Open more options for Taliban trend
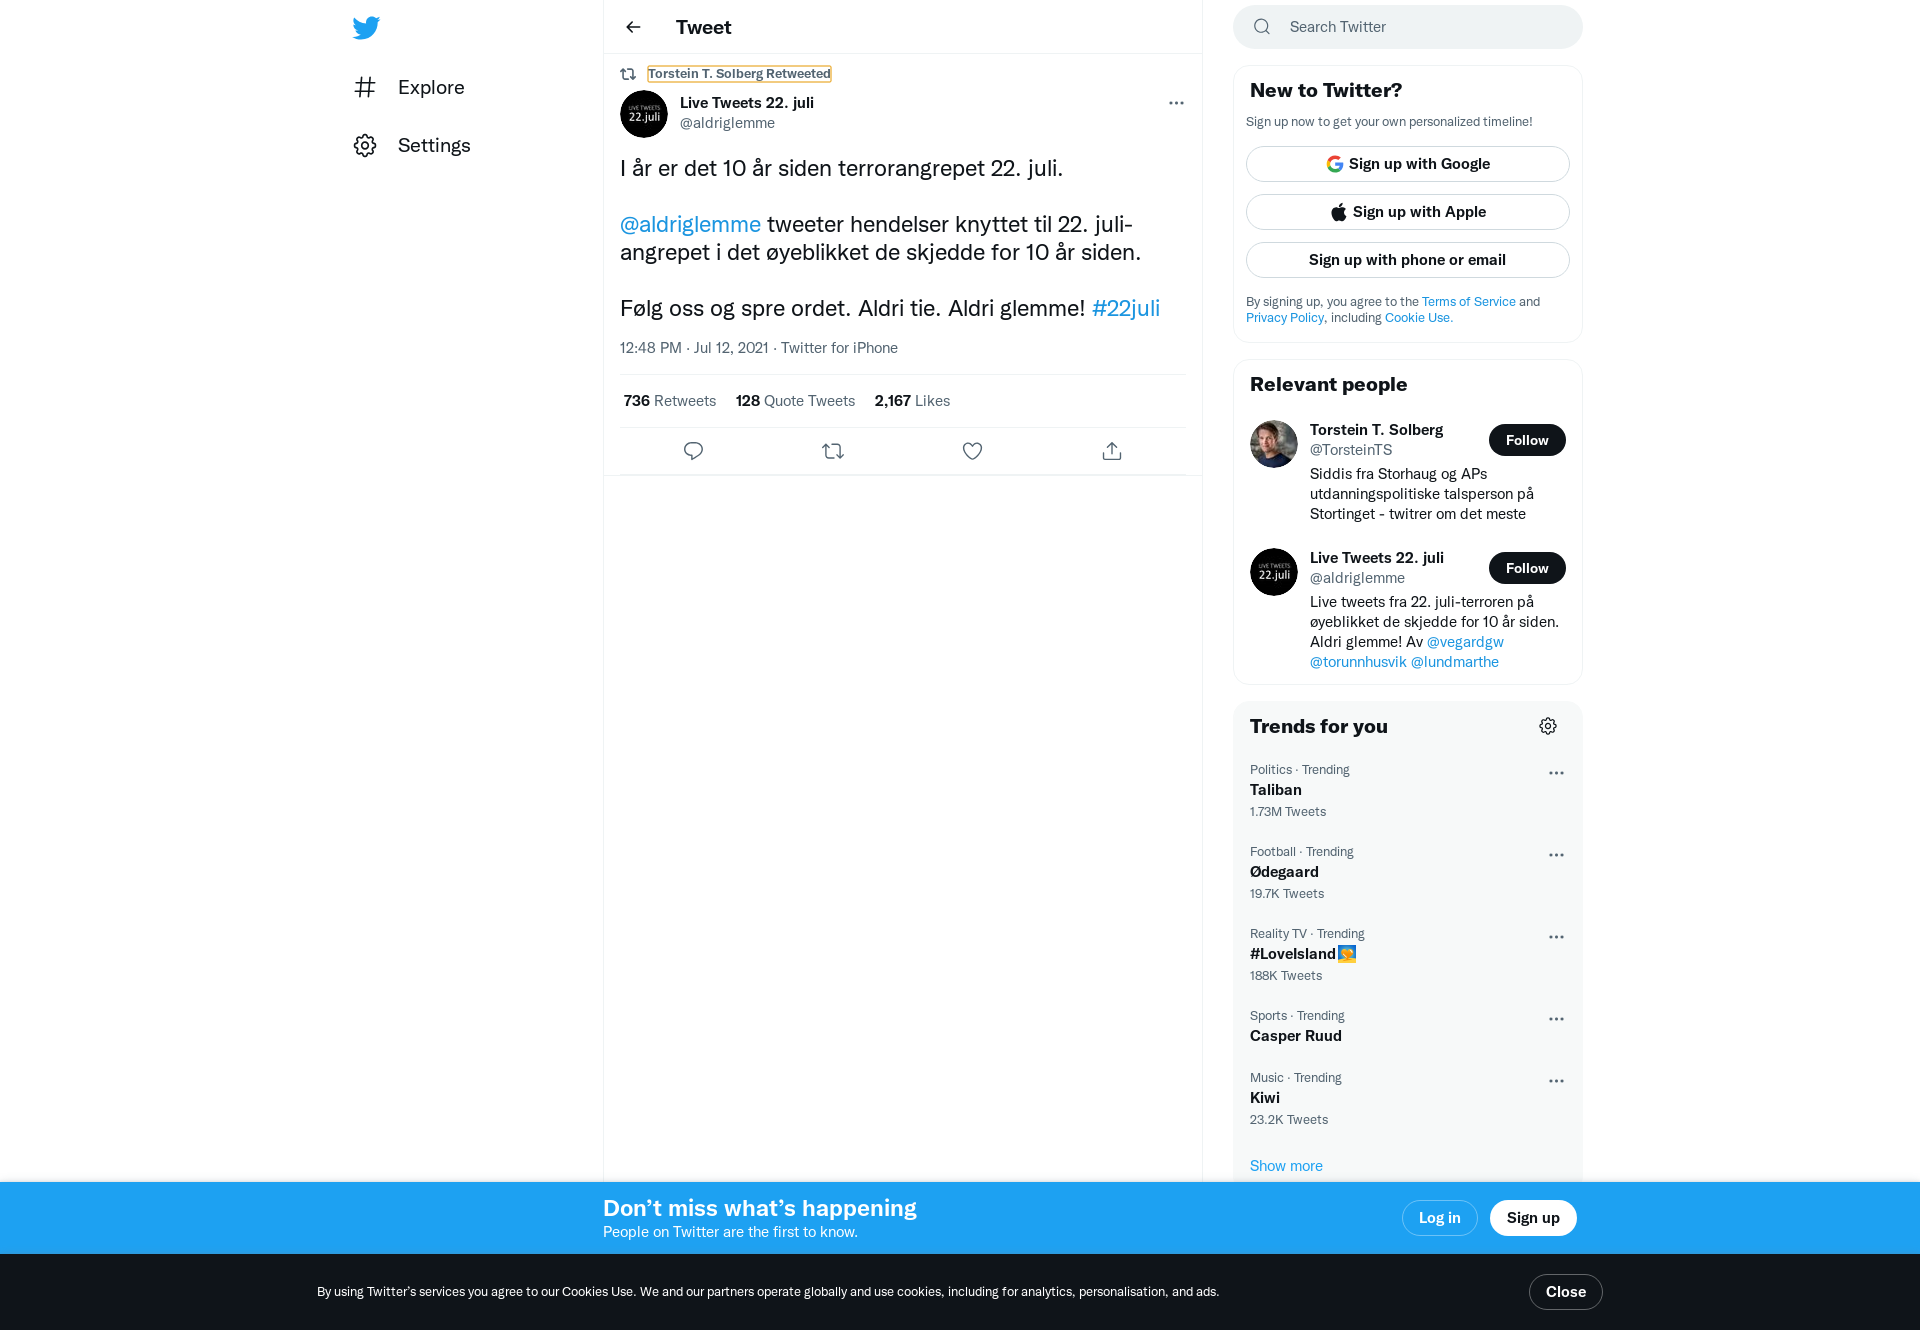1920x1330 pixels. (1556, 773)
